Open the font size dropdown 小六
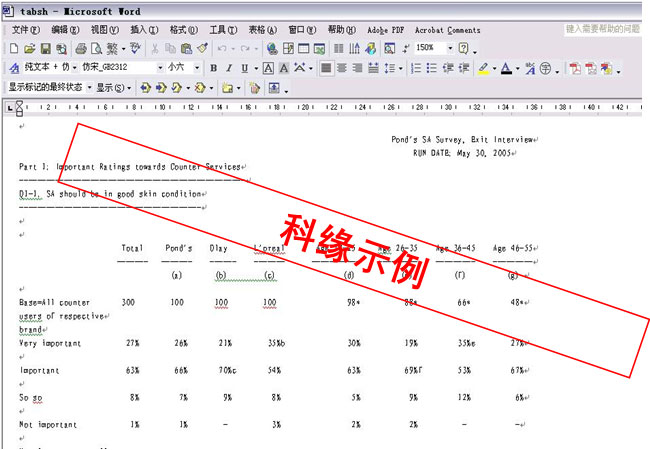 (197, 68)
